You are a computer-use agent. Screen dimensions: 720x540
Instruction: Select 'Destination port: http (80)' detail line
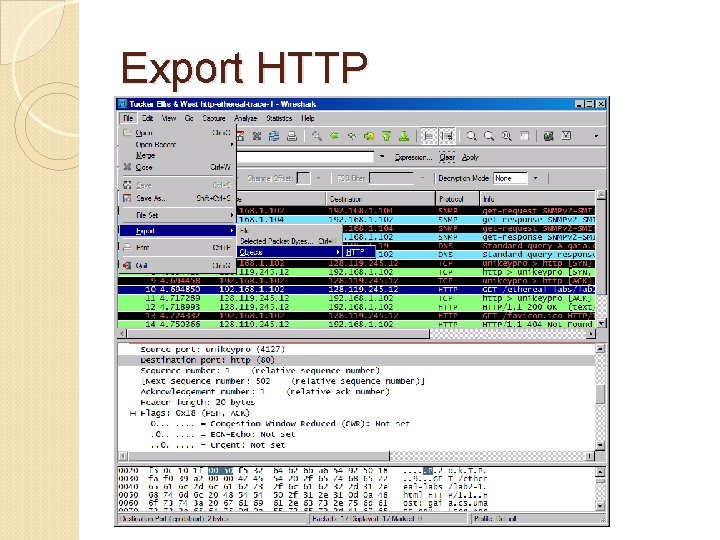[x=357, y=360]
